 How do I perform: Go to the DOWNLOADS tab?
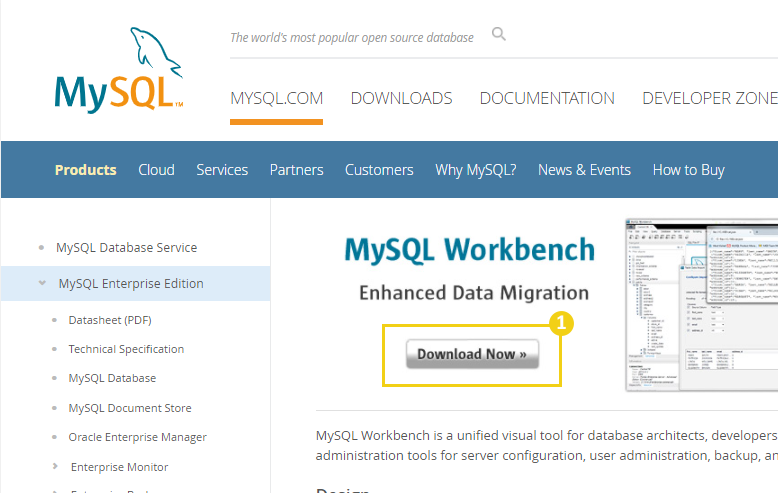(401, 98)
